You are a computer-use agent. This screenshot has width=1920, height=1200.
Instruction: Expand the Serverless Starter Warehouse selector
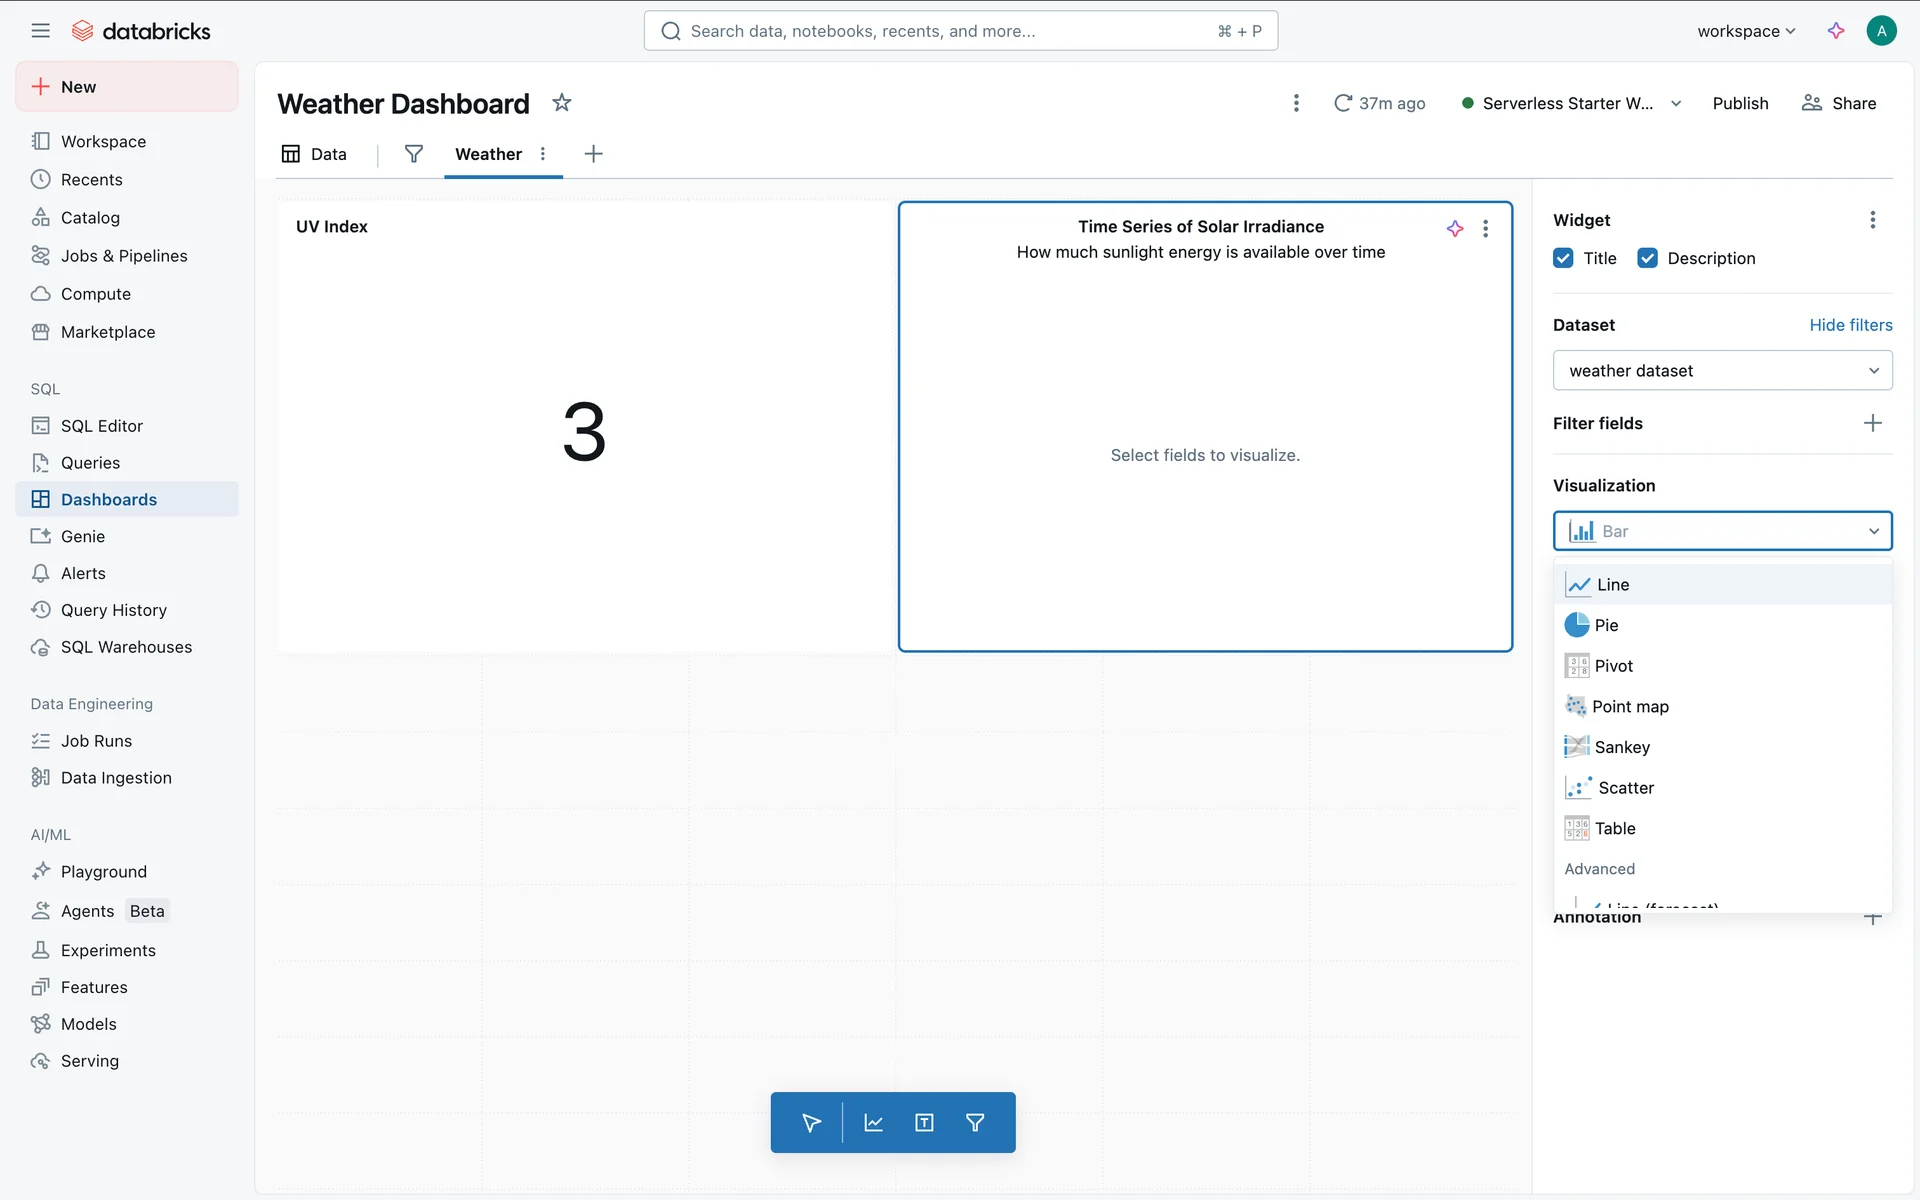pos(1572,103)
